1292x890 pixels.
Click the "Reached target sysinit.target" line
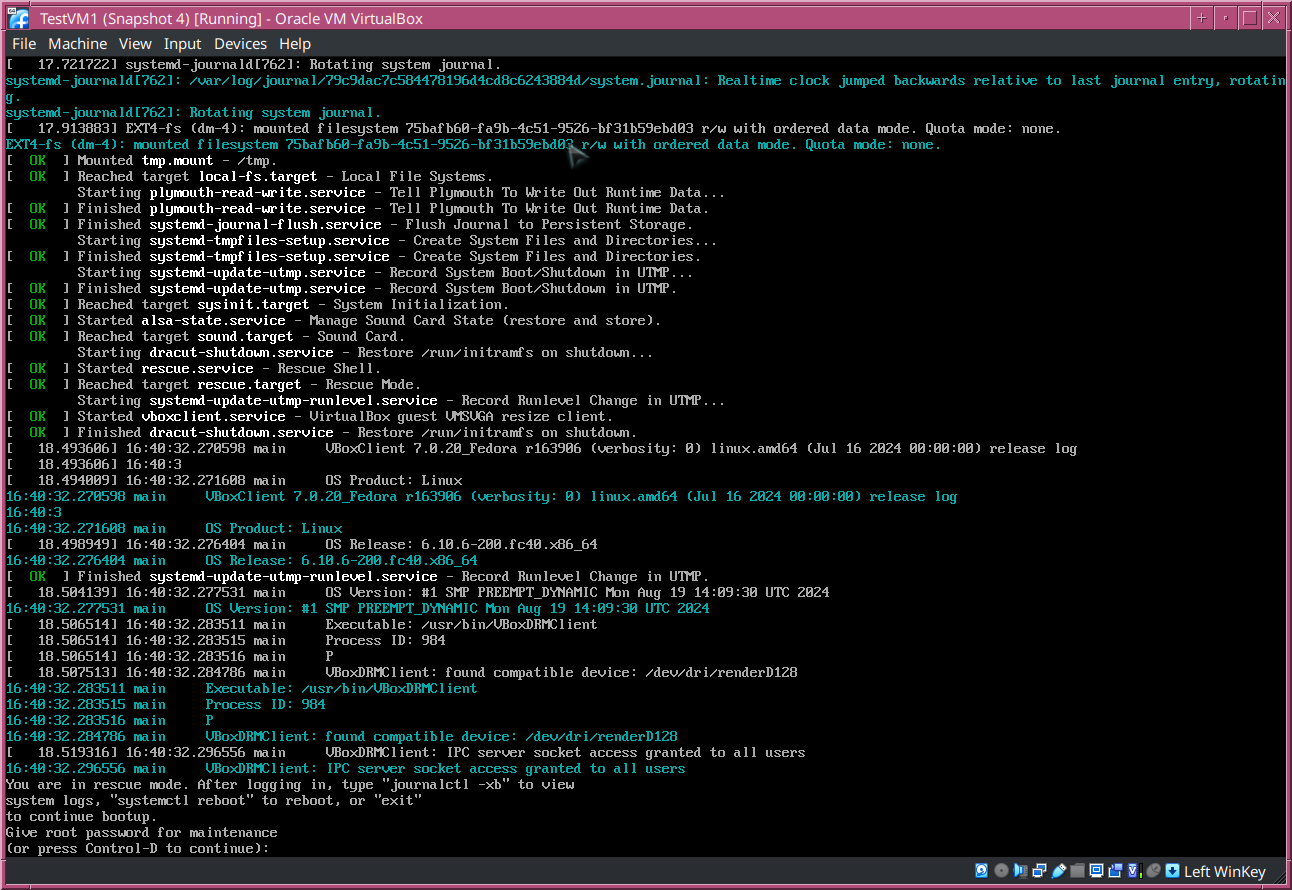(x=257, y=304)
